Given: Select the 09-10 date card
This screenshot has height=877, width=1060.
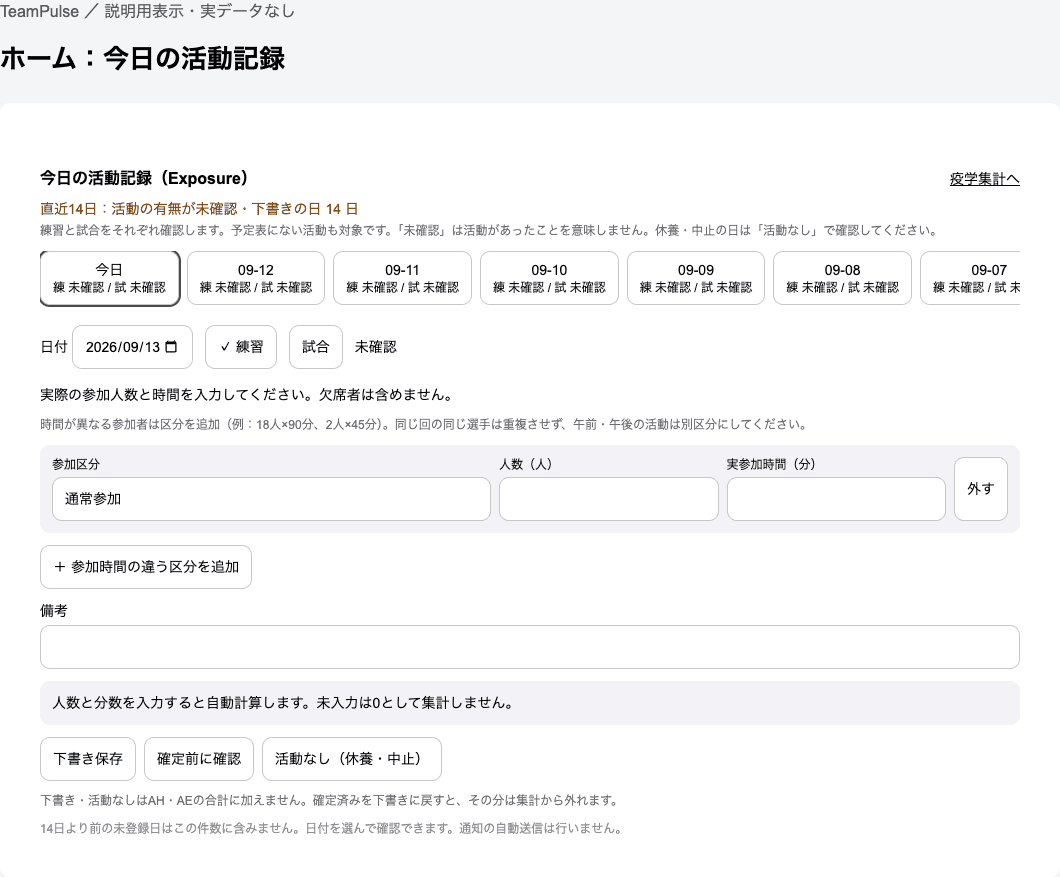Looking at the screenshot, I should [x=549, y=279].
